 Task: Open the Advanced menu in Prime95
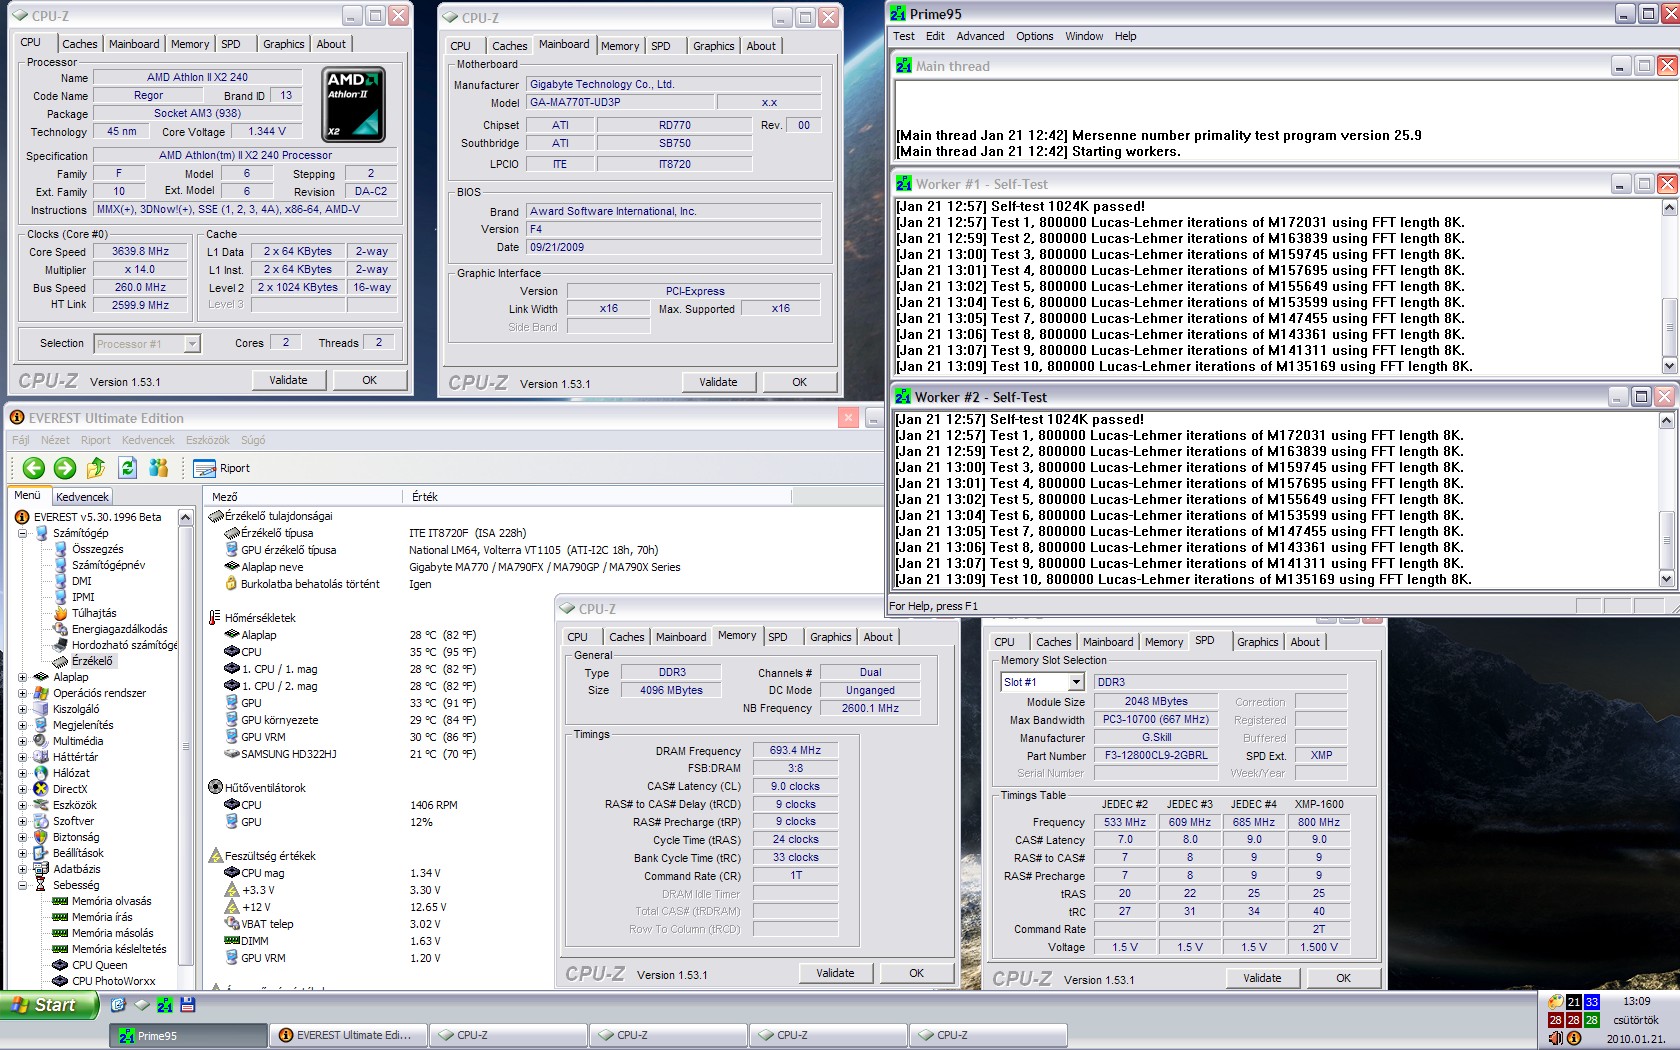(979, 36)
